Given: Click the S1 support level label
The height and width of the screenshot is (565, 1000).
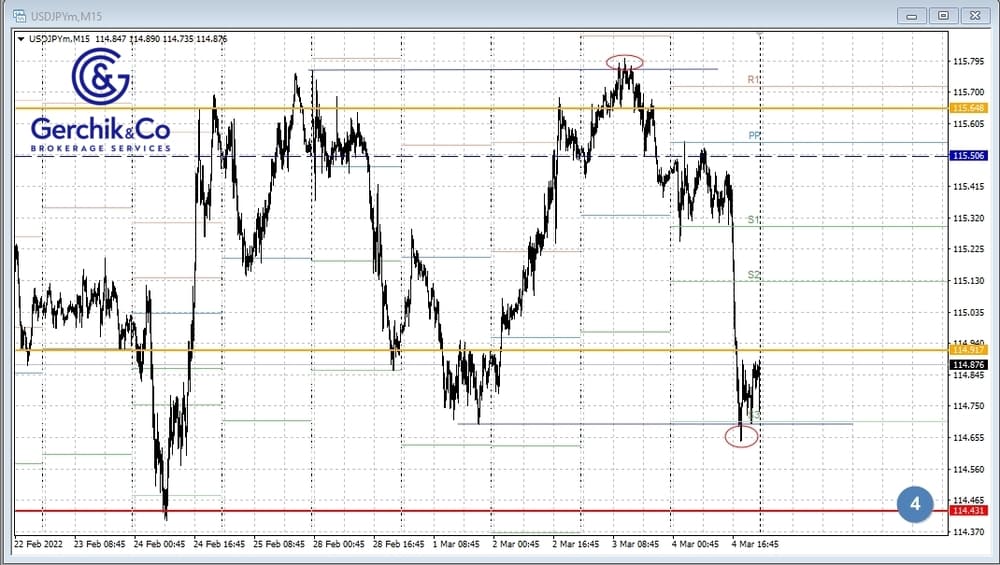Looking at the screenshot, I should [754, 219].
